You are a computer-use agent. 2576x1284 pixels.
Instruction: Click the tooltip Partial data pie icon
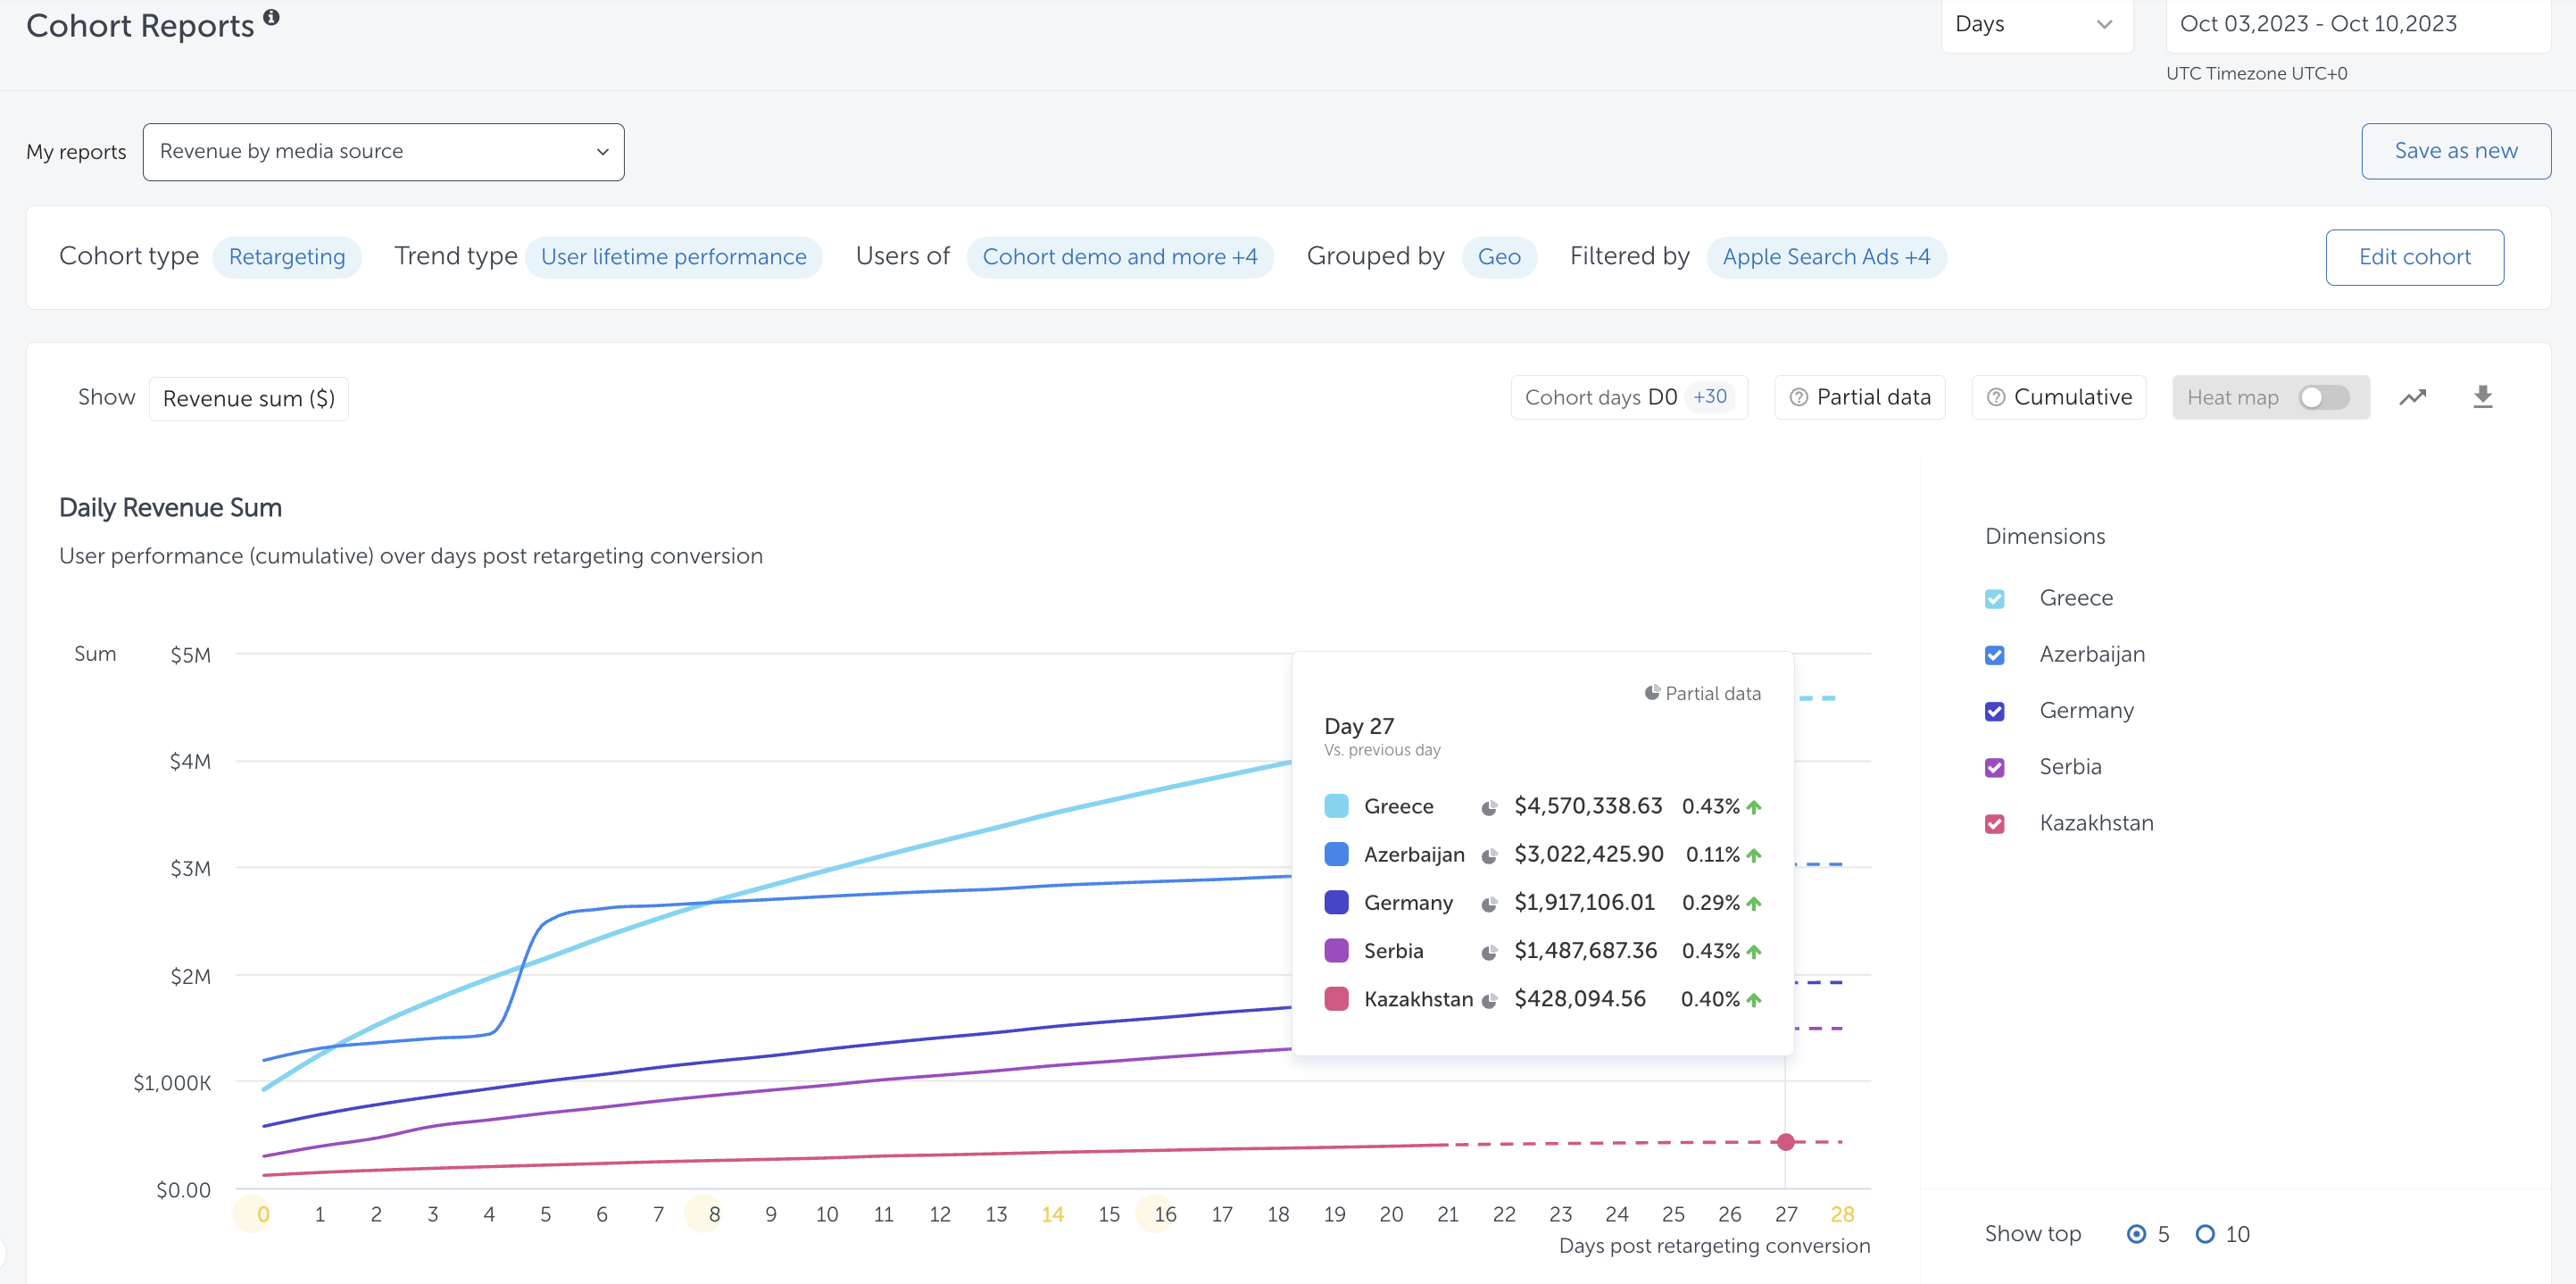click(1652, 692)
